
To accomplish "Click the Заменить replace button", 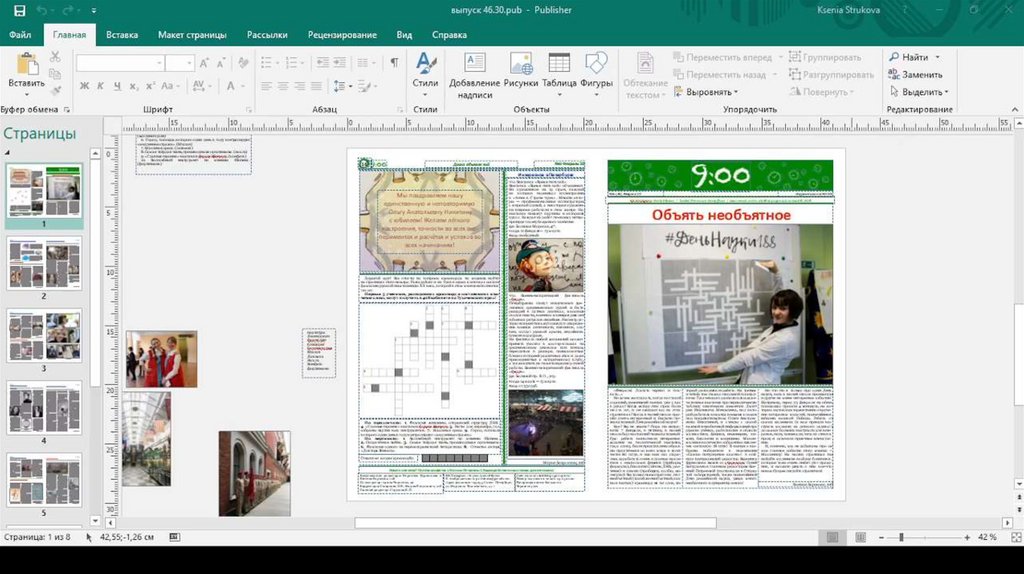I will pos(921,75).
